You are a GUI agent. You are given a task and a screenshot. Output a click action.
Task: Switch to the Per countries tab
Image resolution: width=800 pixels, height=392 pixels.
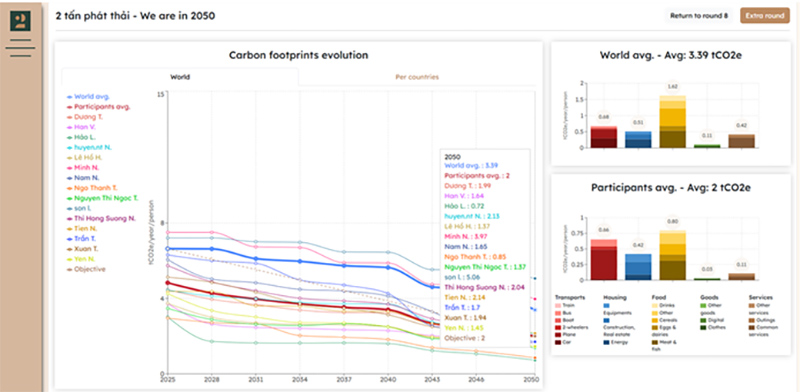click(x=417, y=77)
